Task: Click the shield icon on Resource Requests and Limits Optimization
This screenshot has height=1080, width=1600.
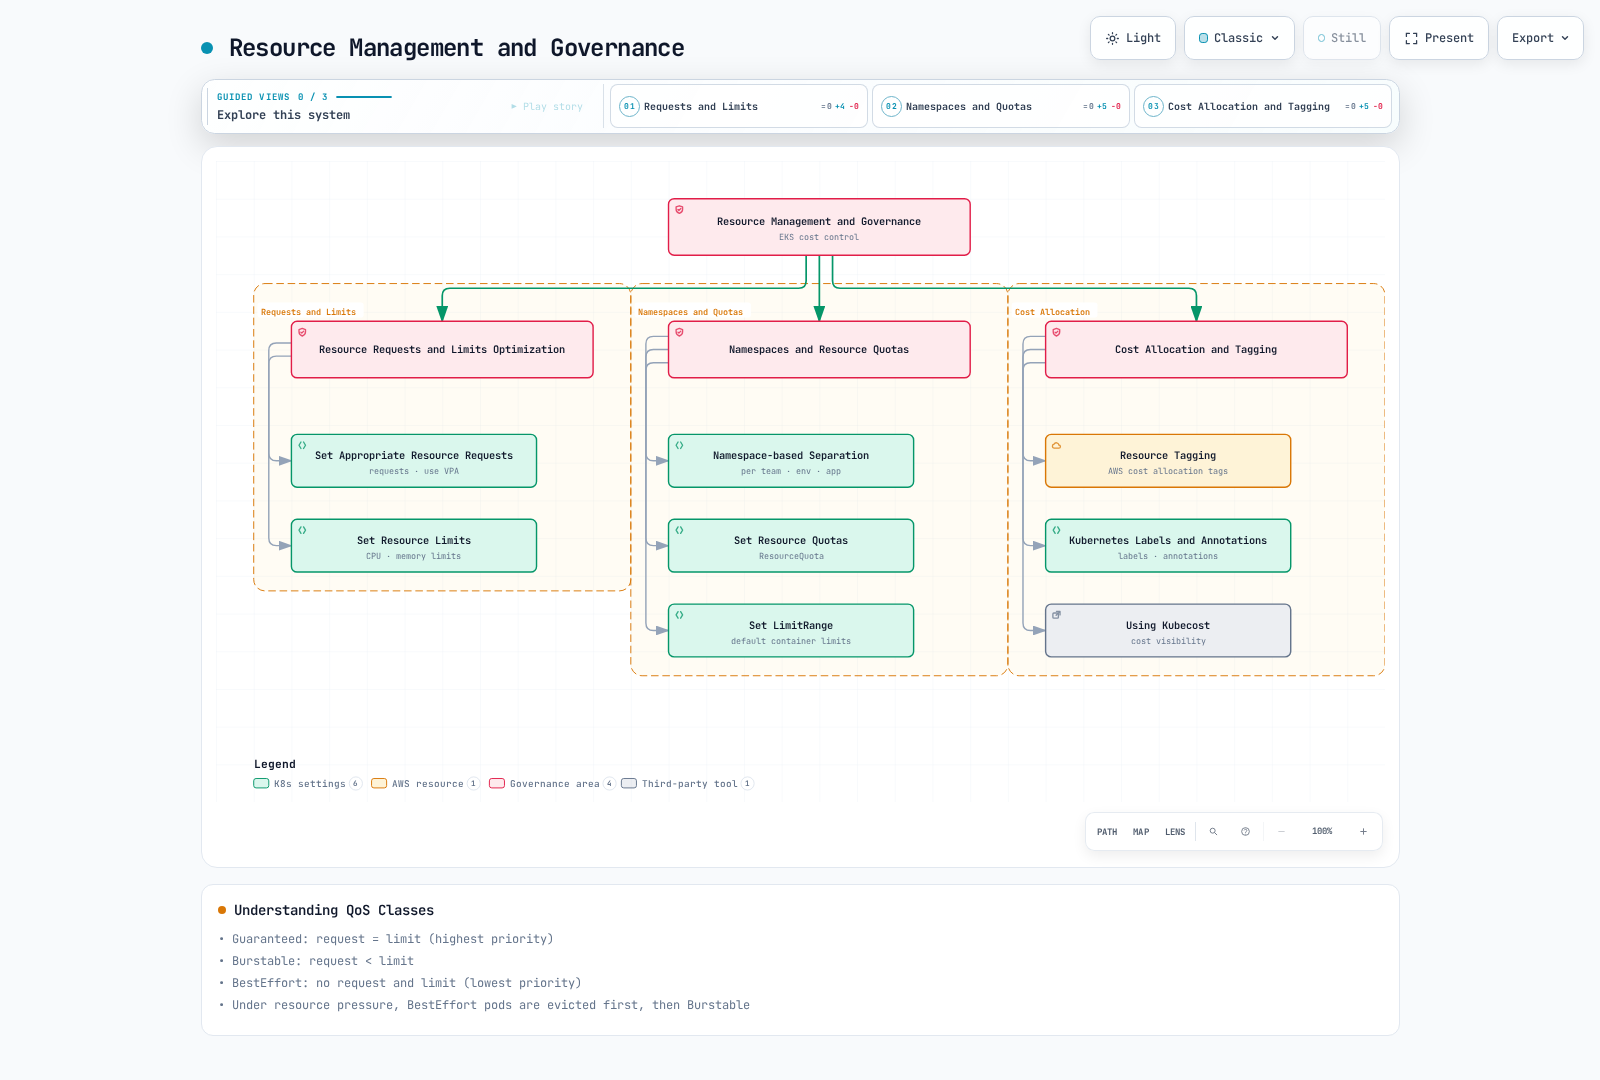Action: pyautogui.click(x=302, y=332)
